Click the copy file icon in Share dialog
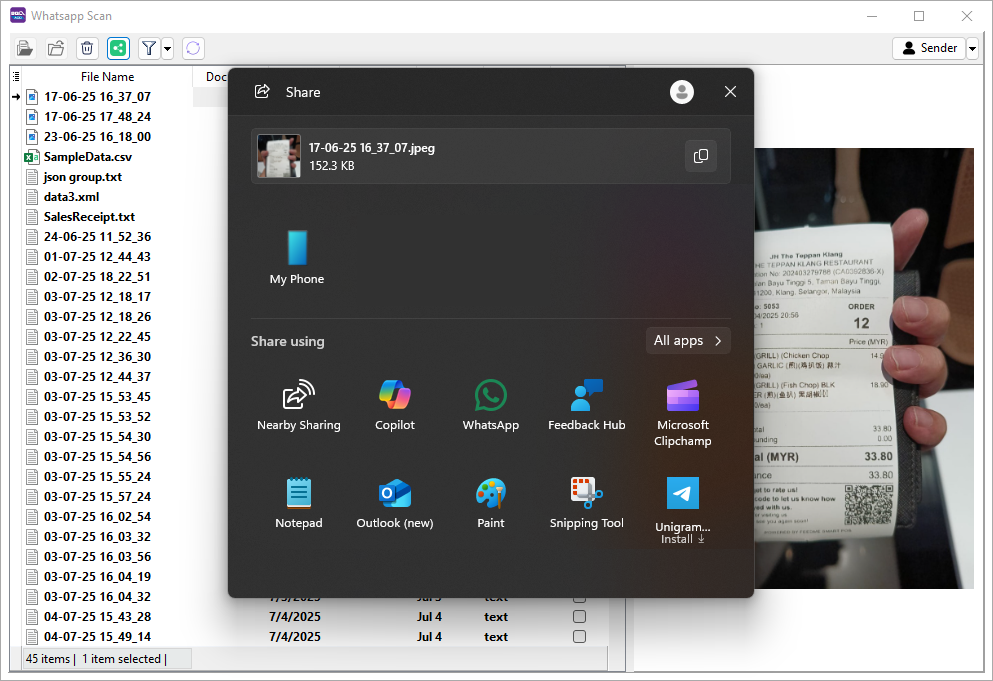Image resolution: width=993 pixels, height=681 pixels. click(700, 156)
